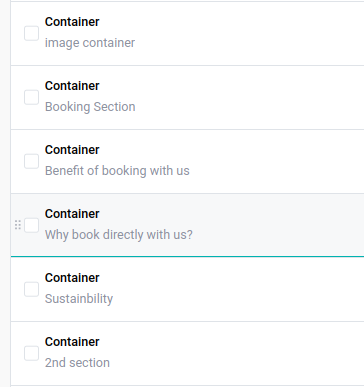Open the Container title above 'Sustainbility'
The width and height of the screenshot is (364, 387).
click(x=72, y=278)
